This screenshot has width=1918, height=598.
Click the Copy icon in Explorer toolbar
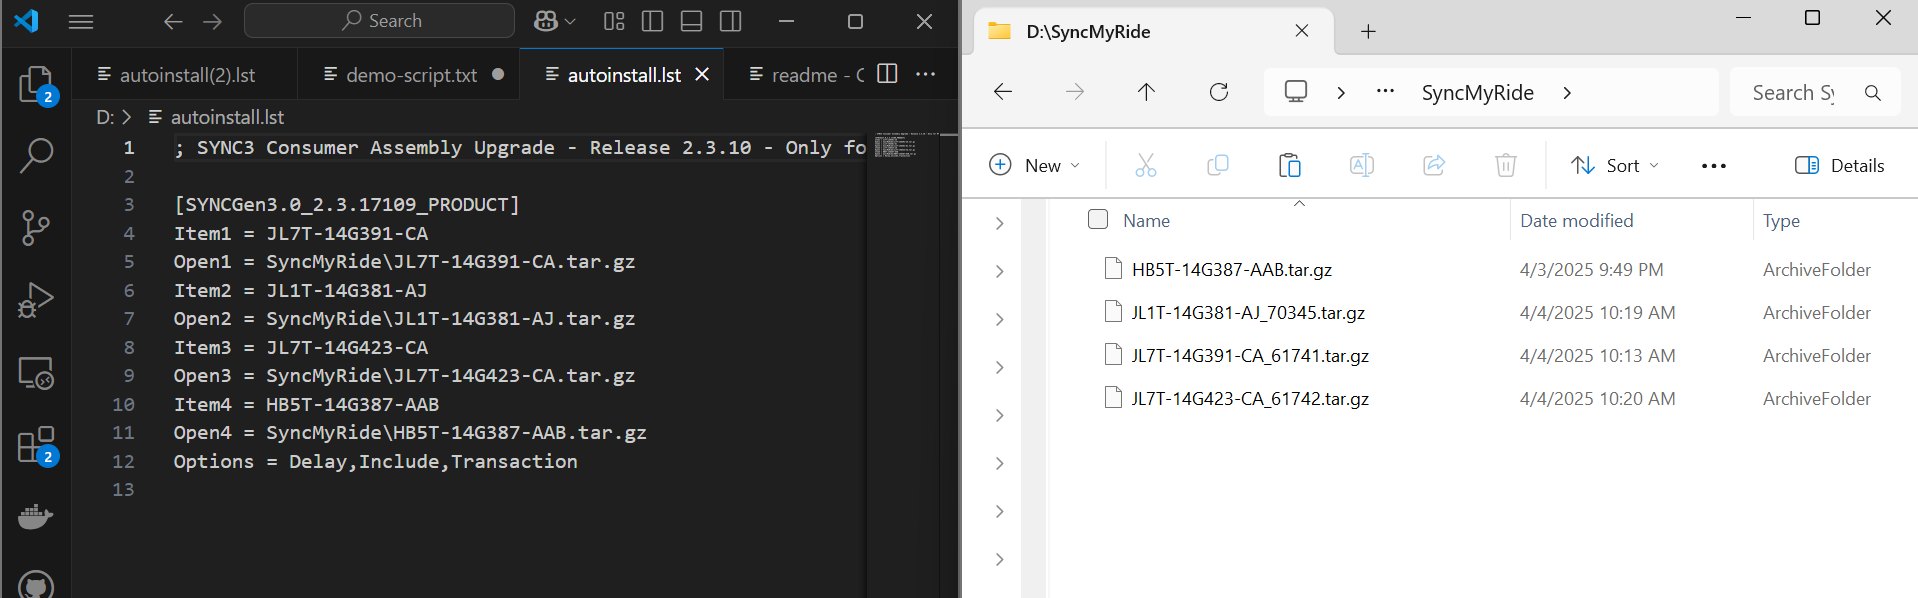click(x=1218, y=165)
